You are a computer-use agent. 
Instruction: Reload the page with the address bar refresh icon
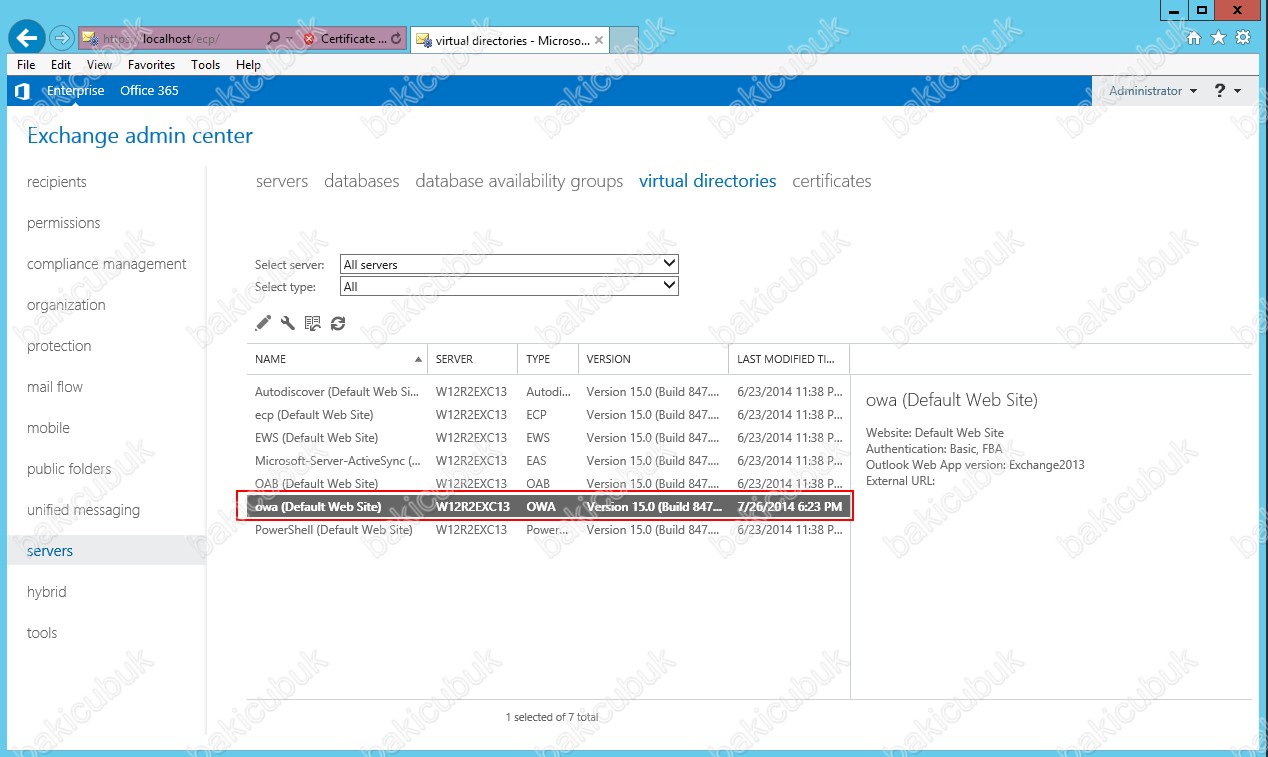[x=396, y=39]
